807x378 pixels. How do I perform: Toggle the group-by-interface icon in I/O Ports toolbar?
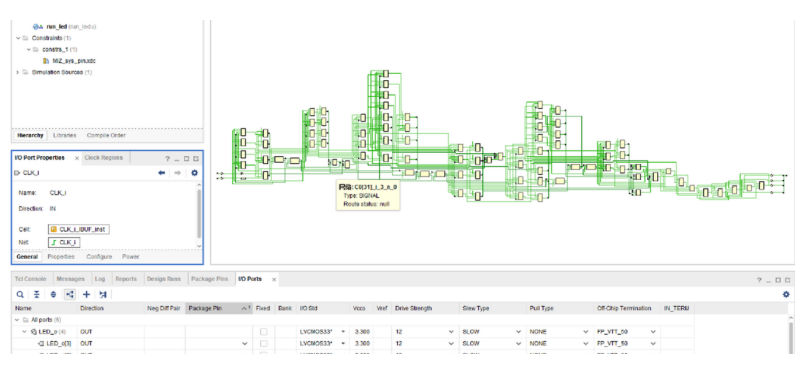point(69,295)
